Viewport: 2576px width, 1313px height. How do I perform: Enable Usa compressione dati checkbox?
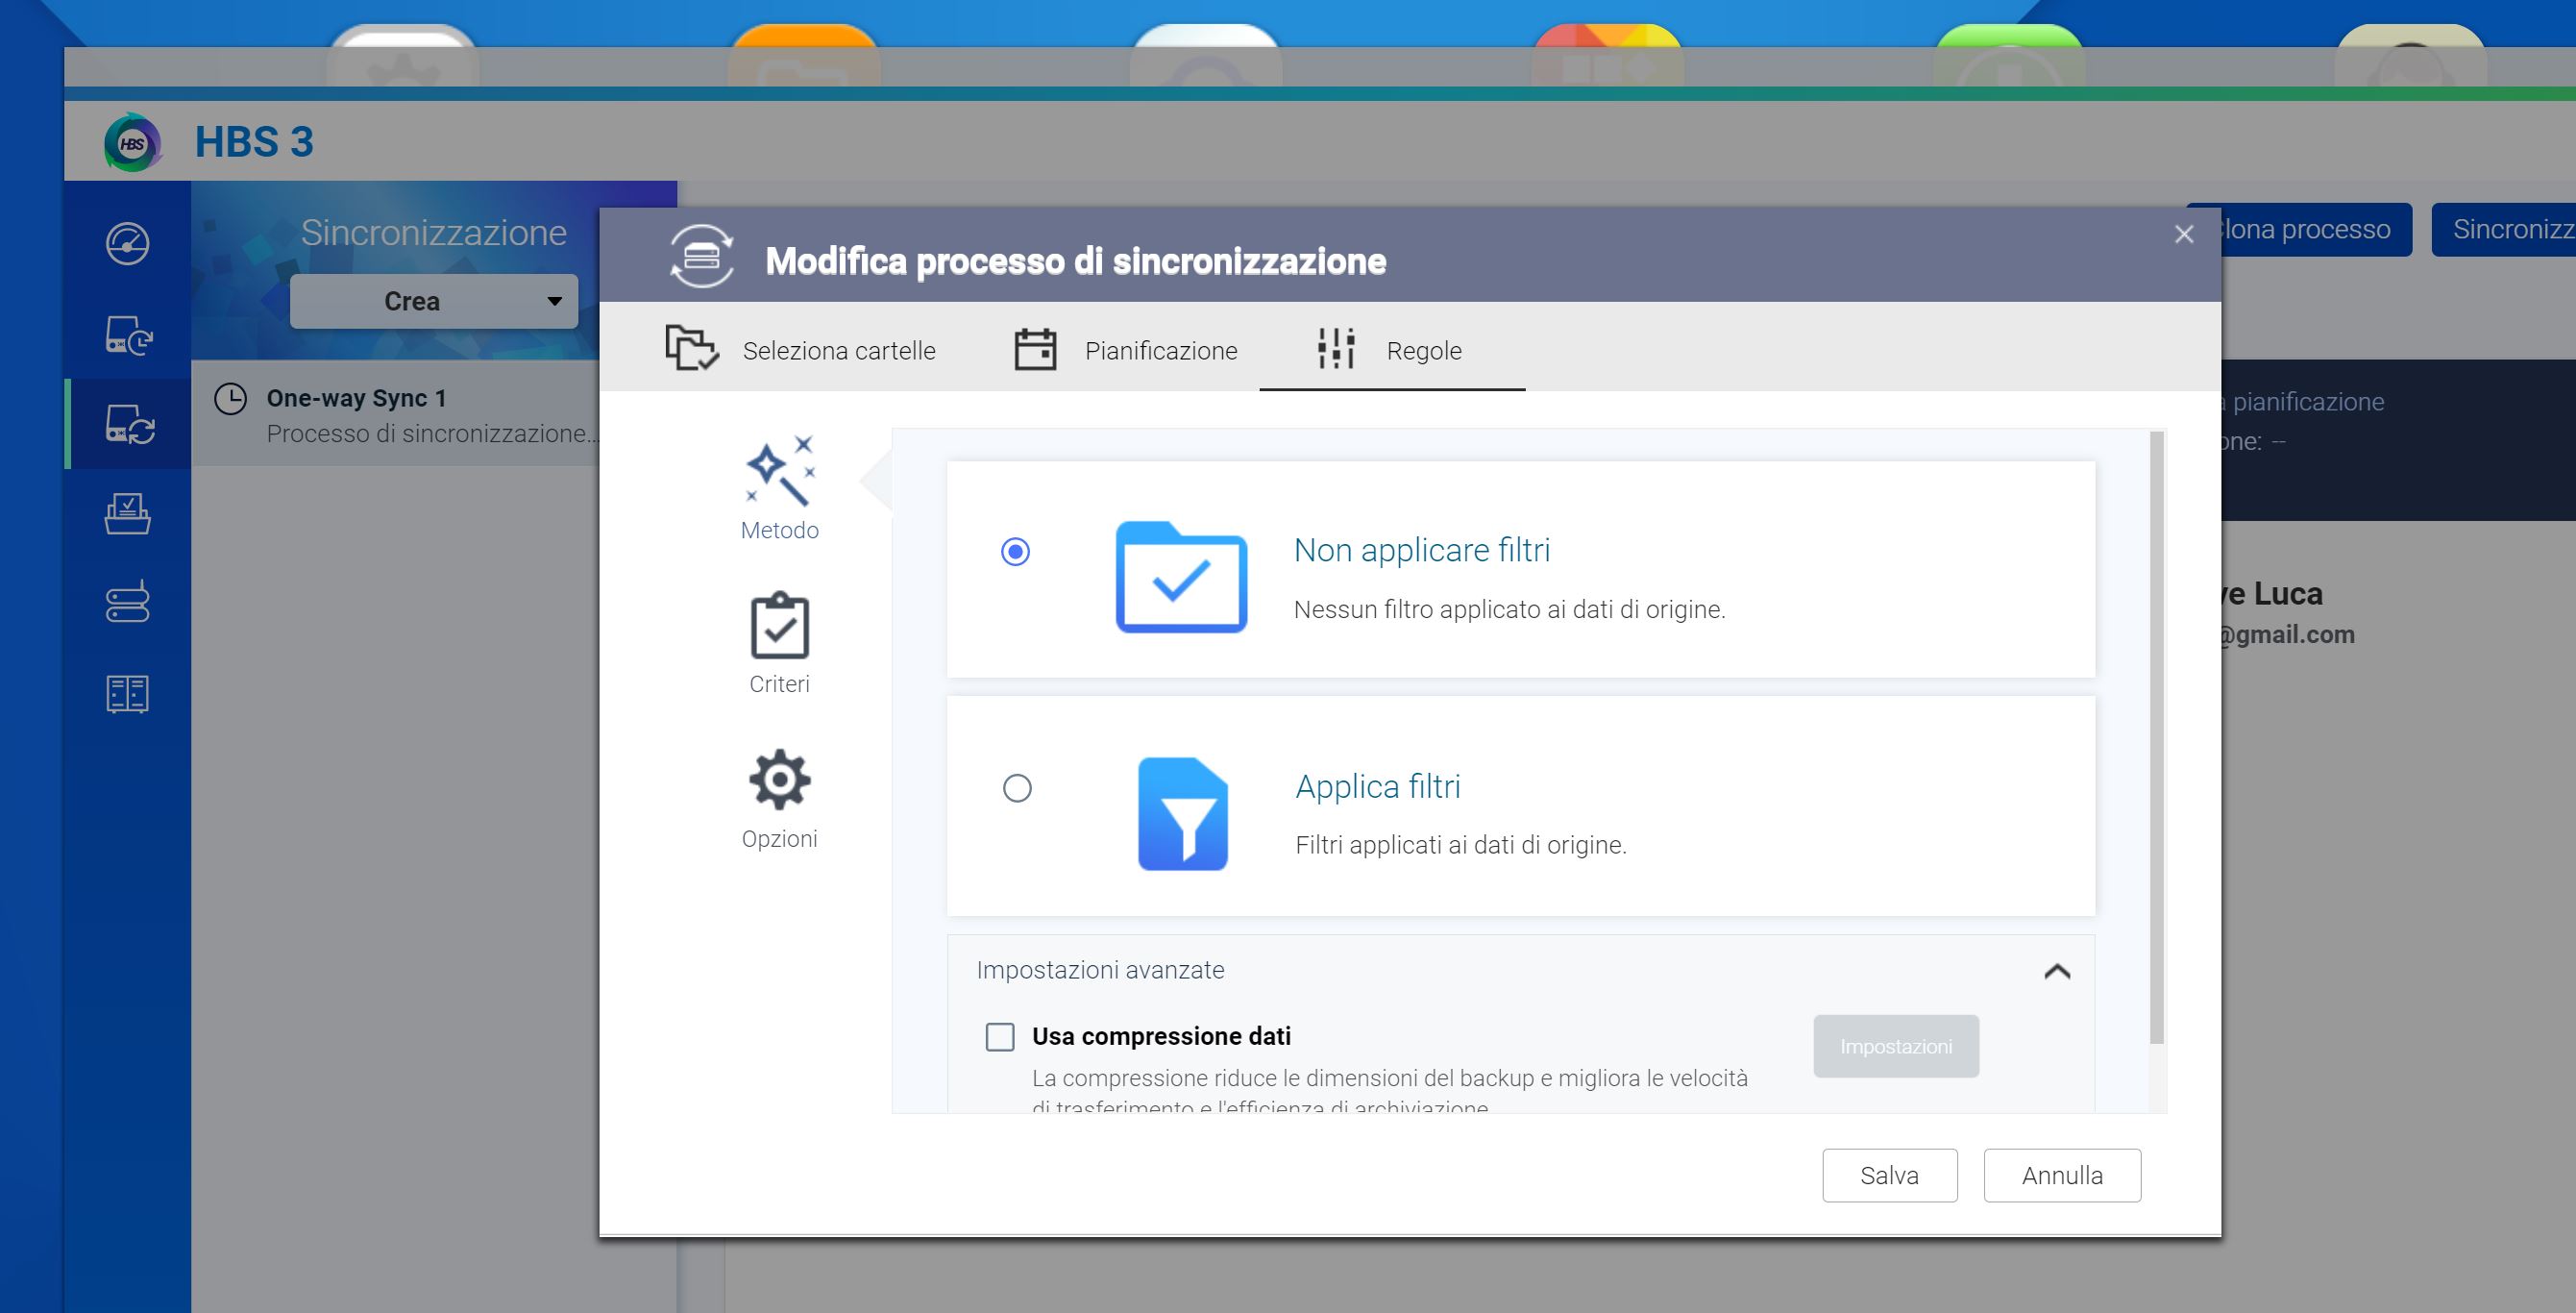pyautogui.click(x=1000, y=1036)
